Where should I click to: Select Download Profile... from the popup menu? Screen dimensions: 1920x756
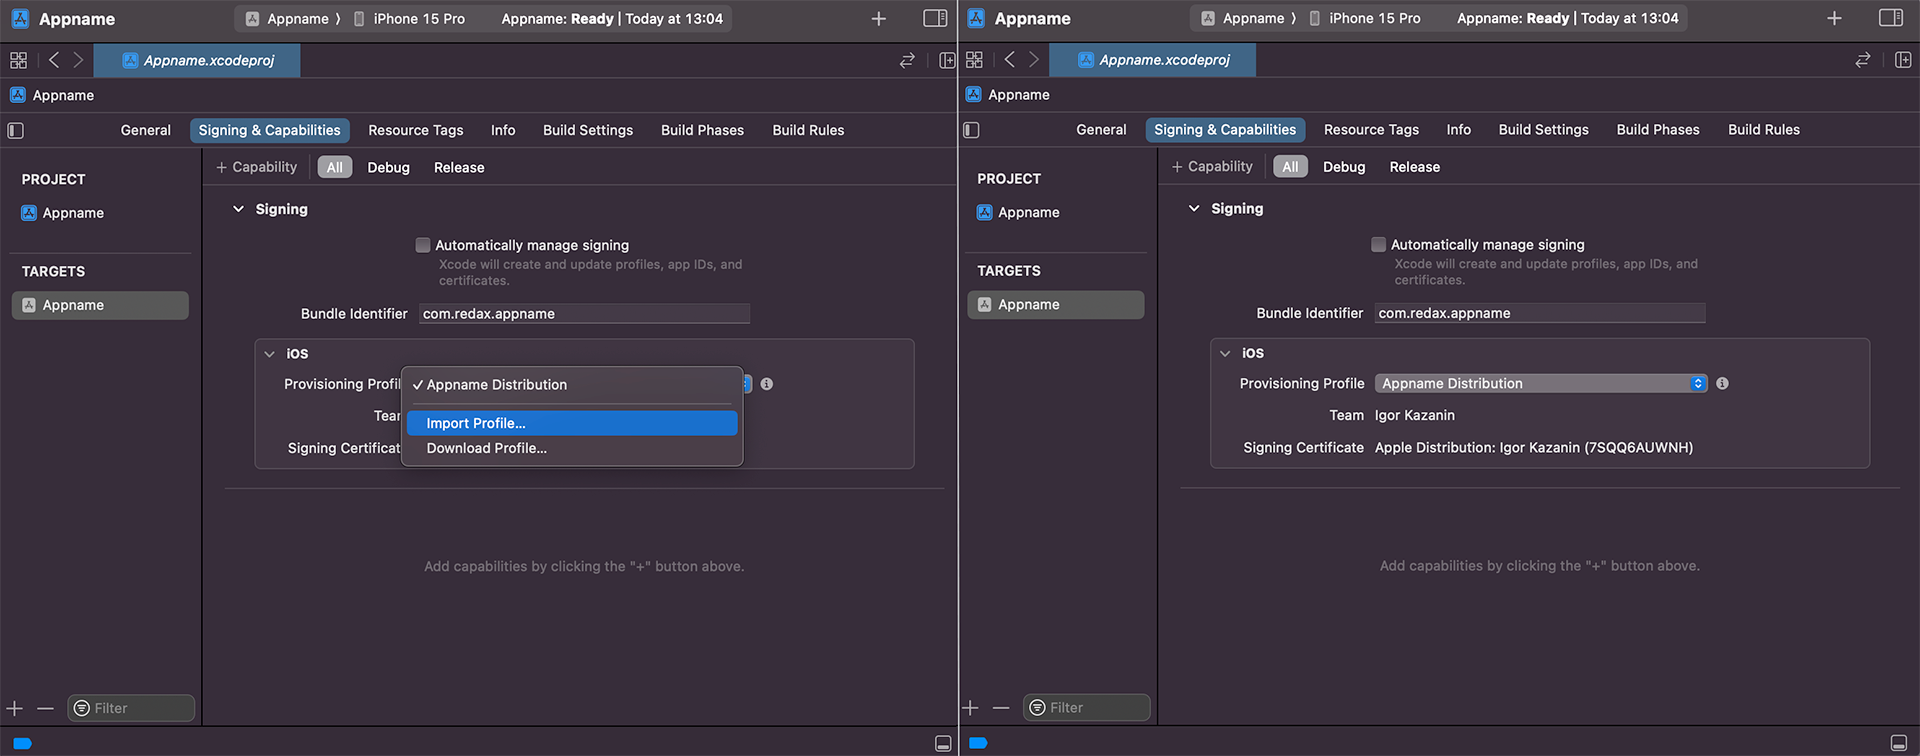click(572, 448)
